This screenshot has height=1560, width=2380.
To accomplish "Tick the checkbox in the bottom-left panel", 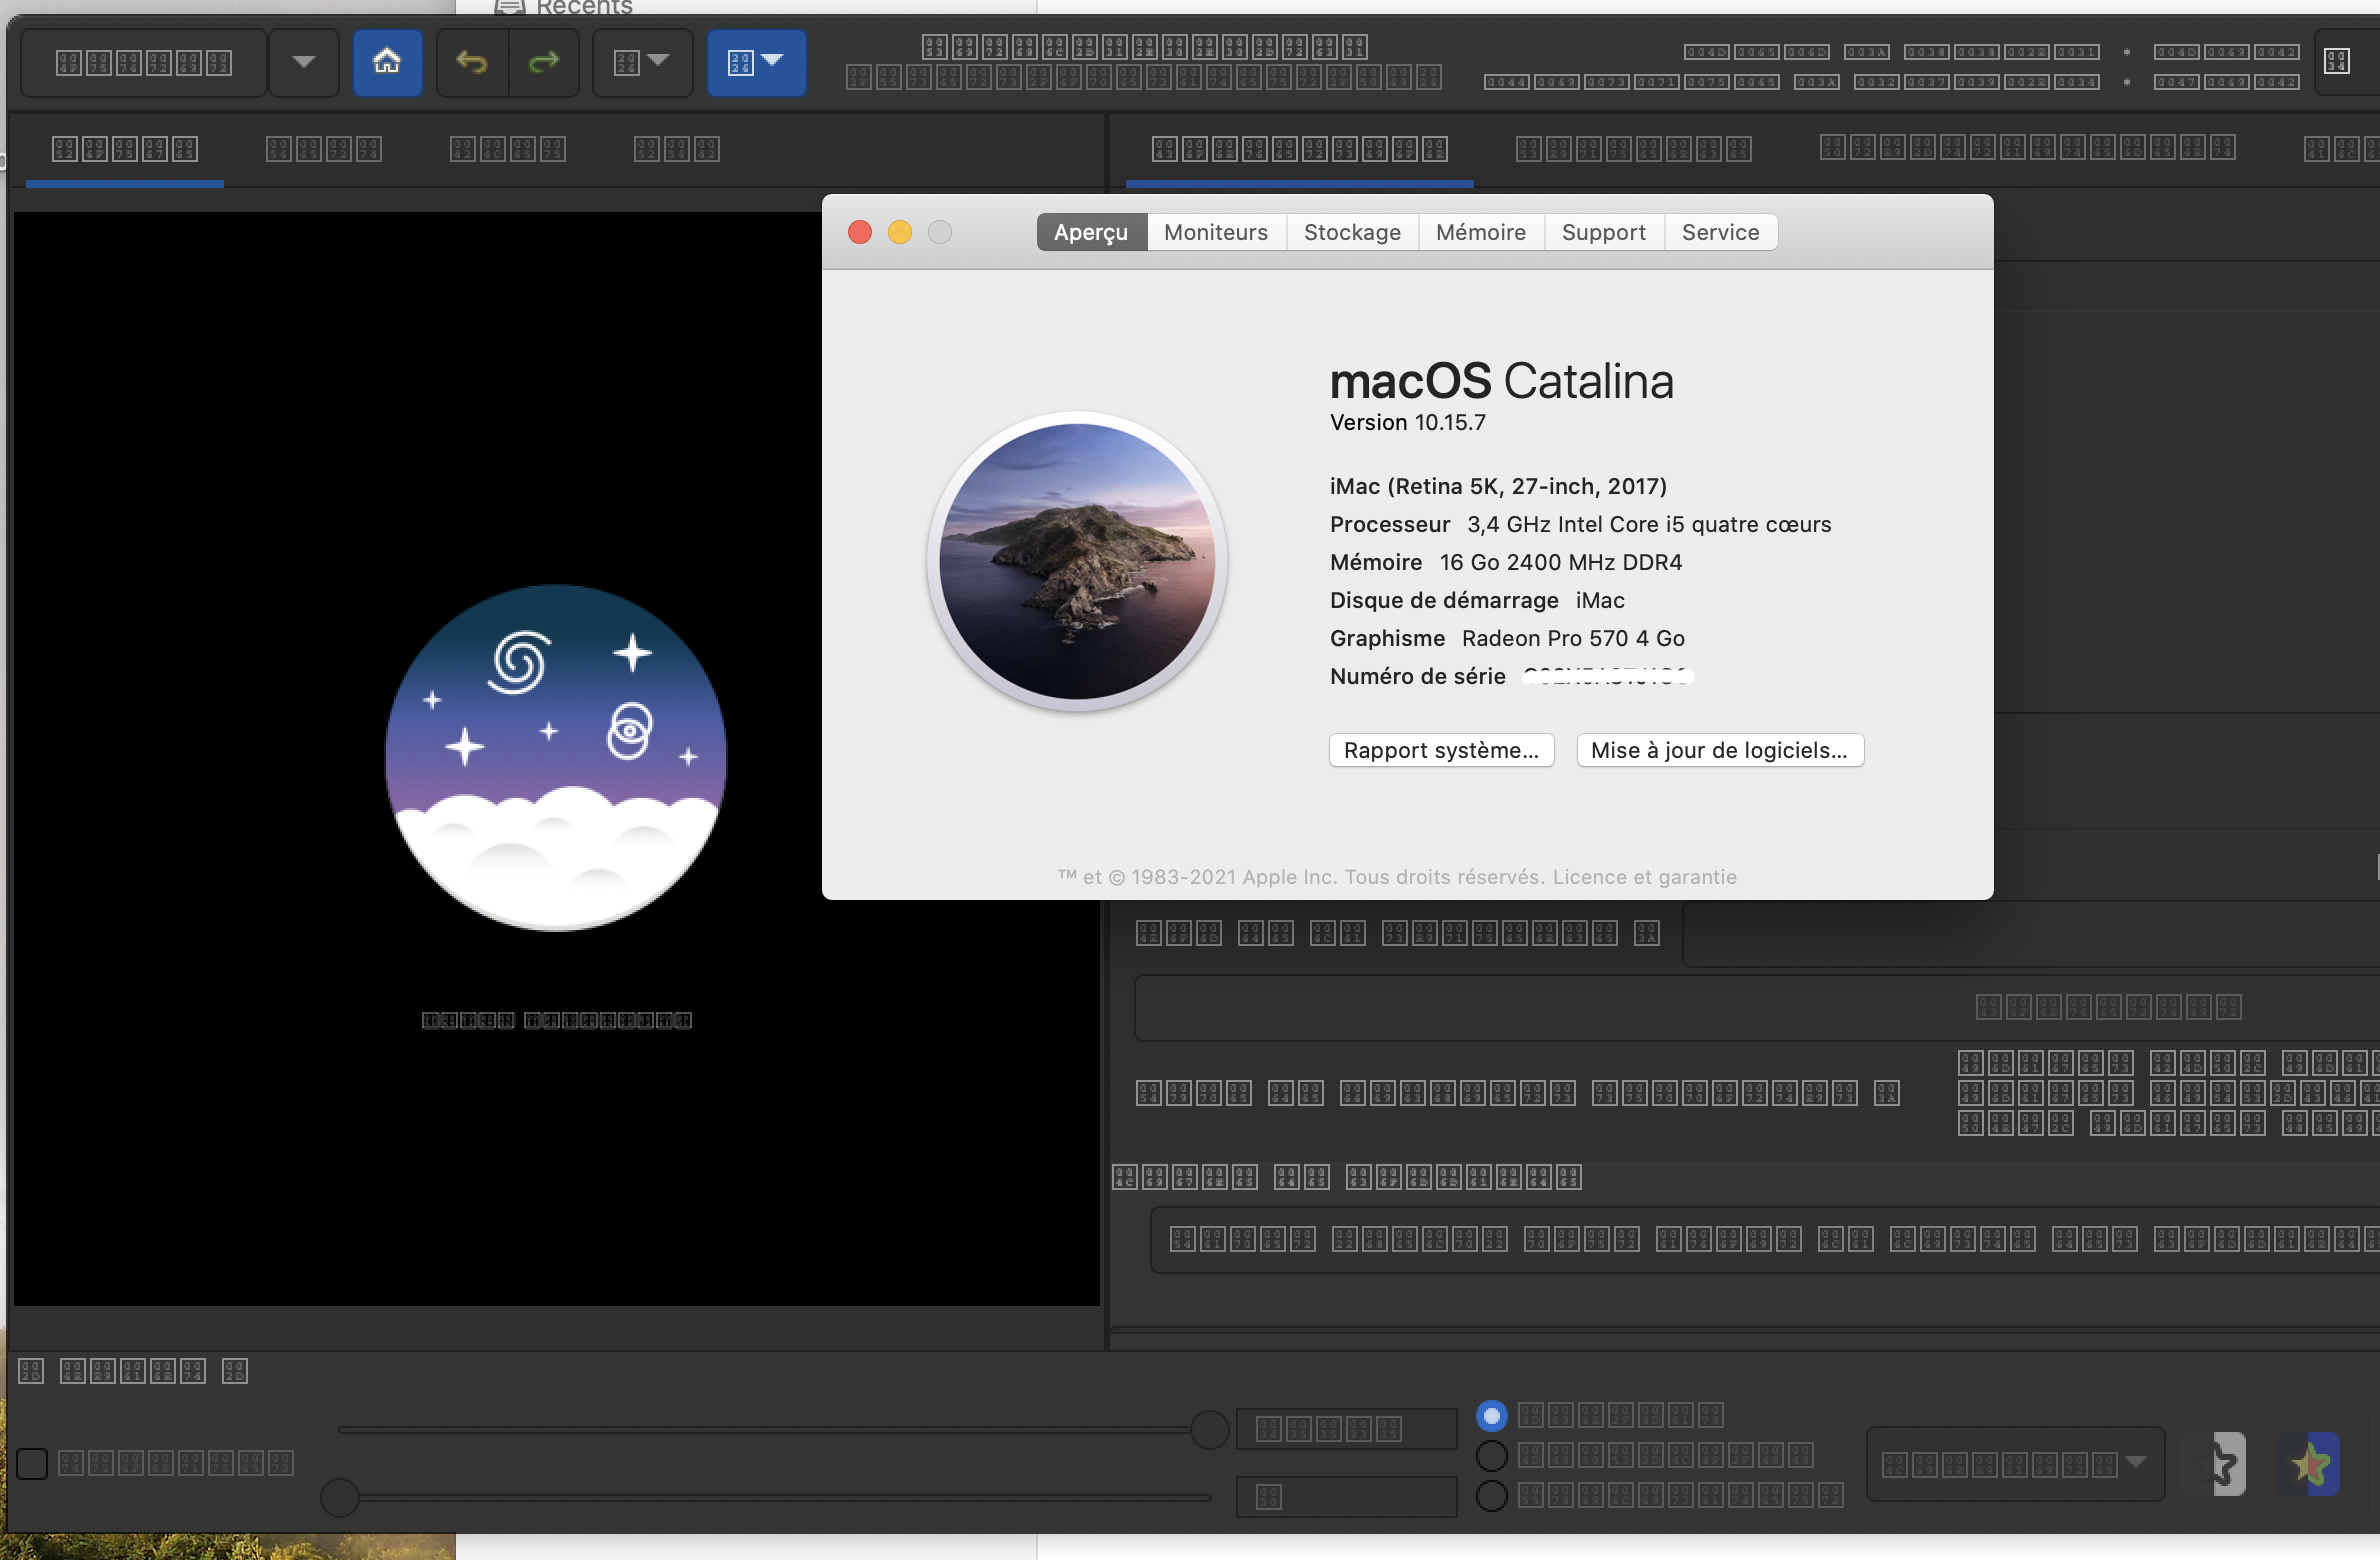I will pos(32,1464).
